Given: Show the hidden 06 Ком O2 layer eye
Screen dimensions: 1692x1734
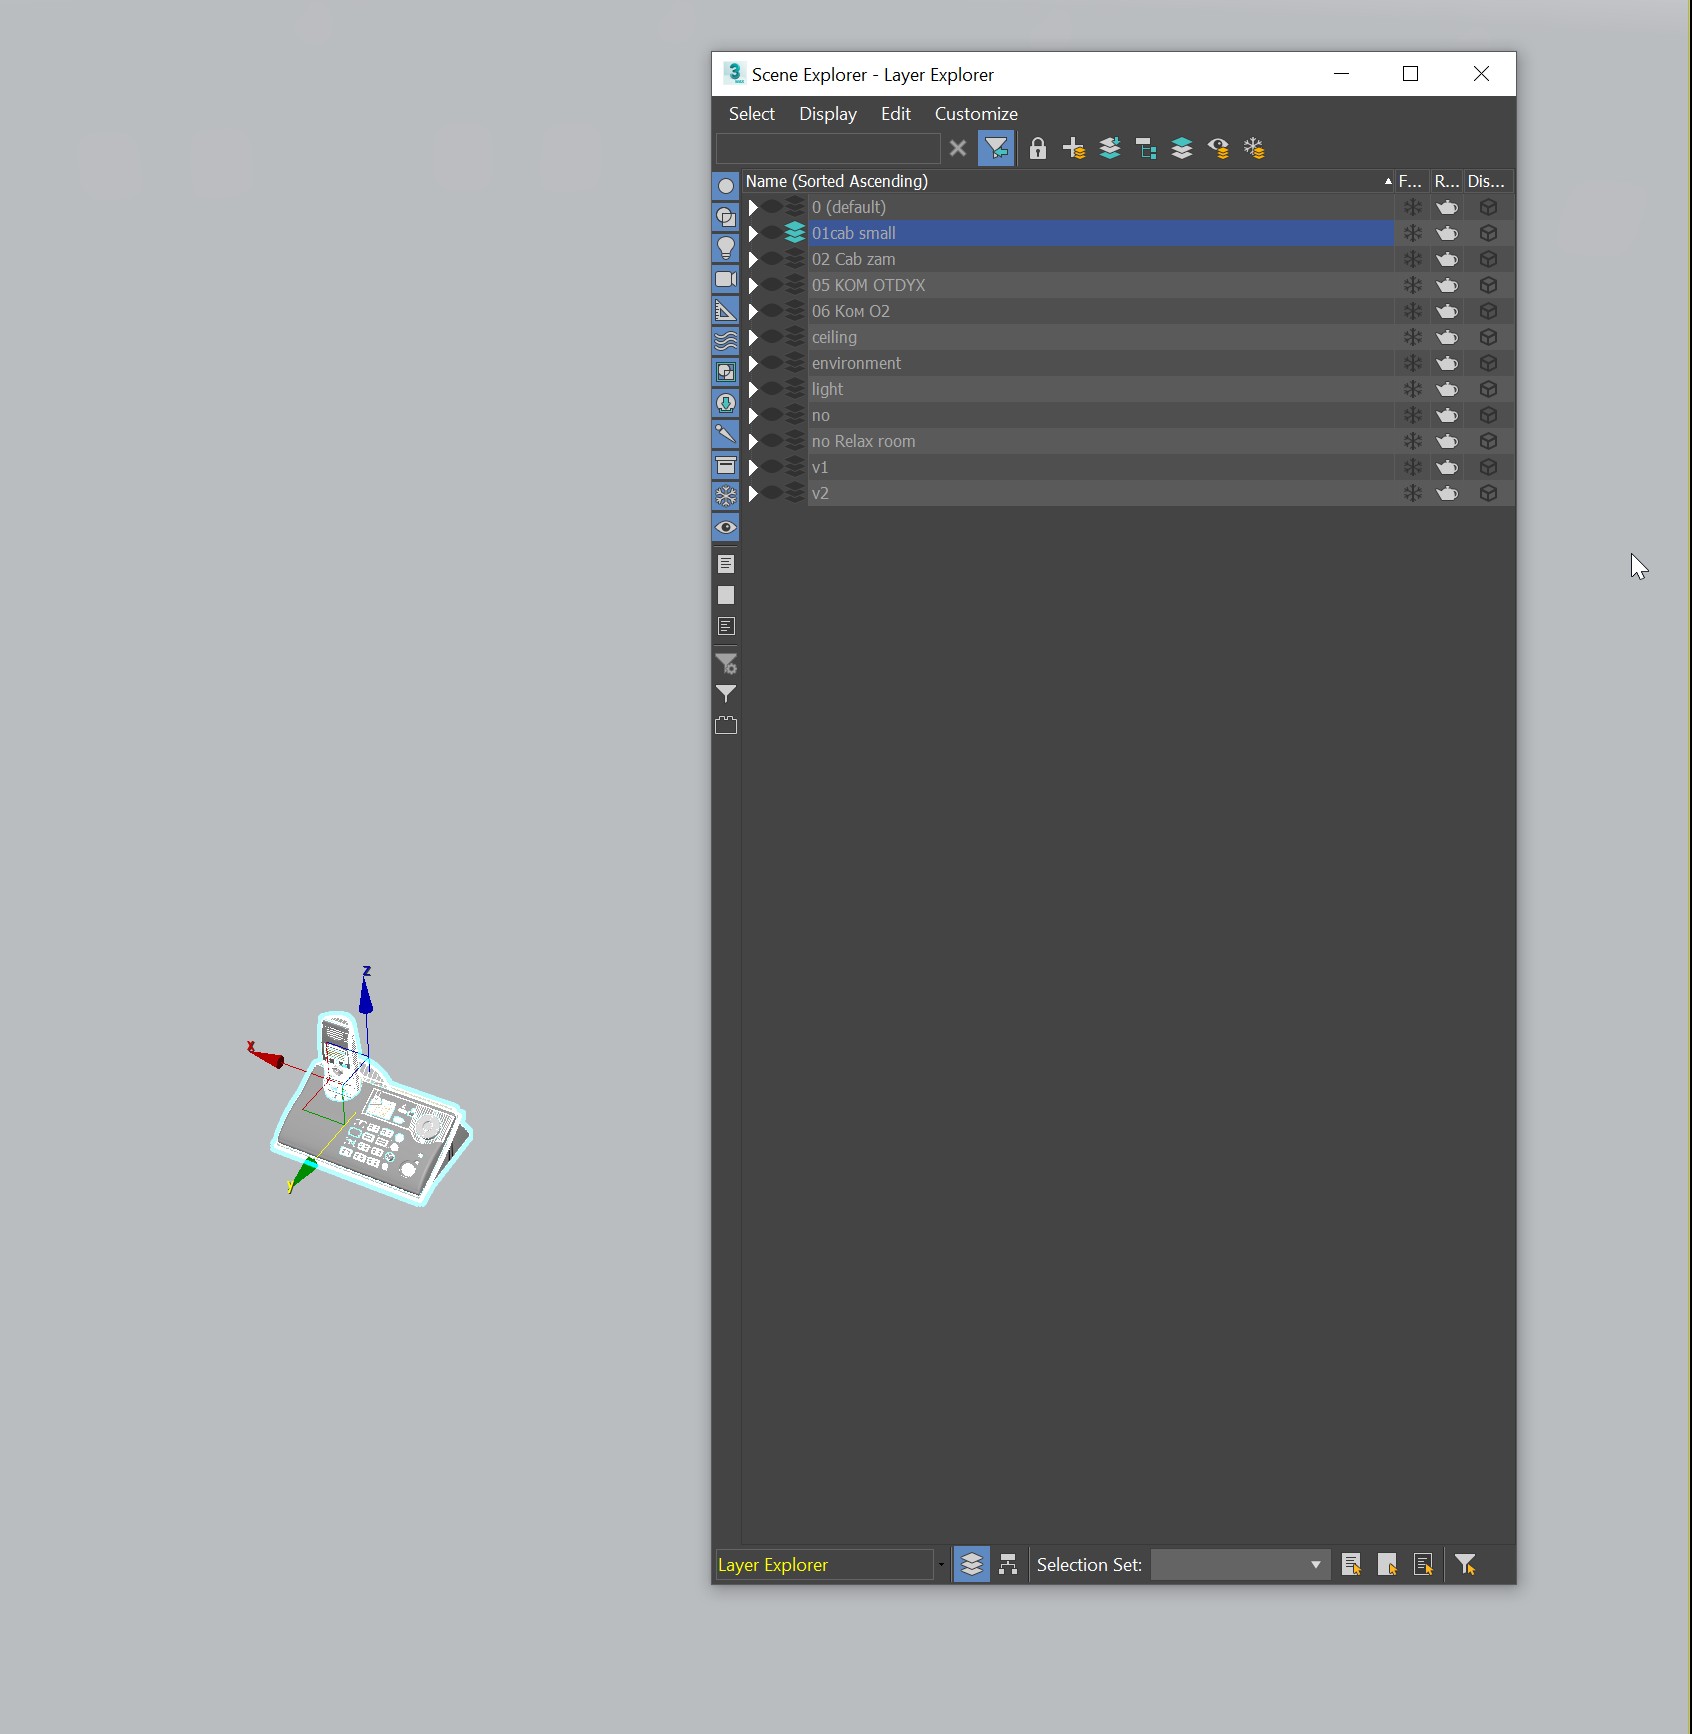Looking at the screenshot, I should click(x=773, y=311).
